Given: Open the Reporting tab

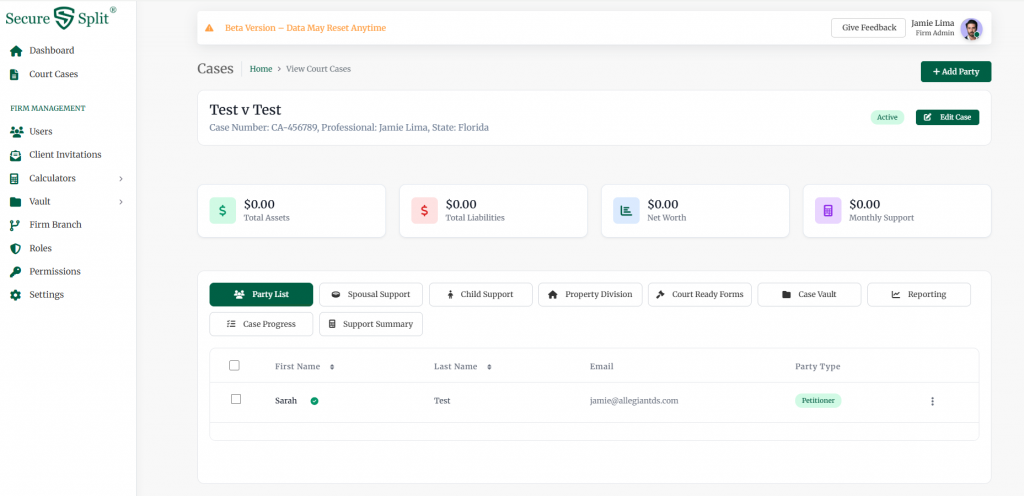Looking at the screenshot, I should click(x=919, y=294).
